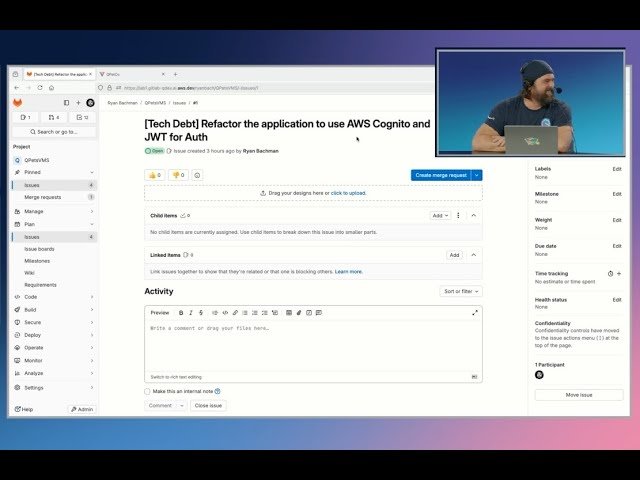640x480 pixels.
Task: Click the browser address bar
Action: (265, 88)
